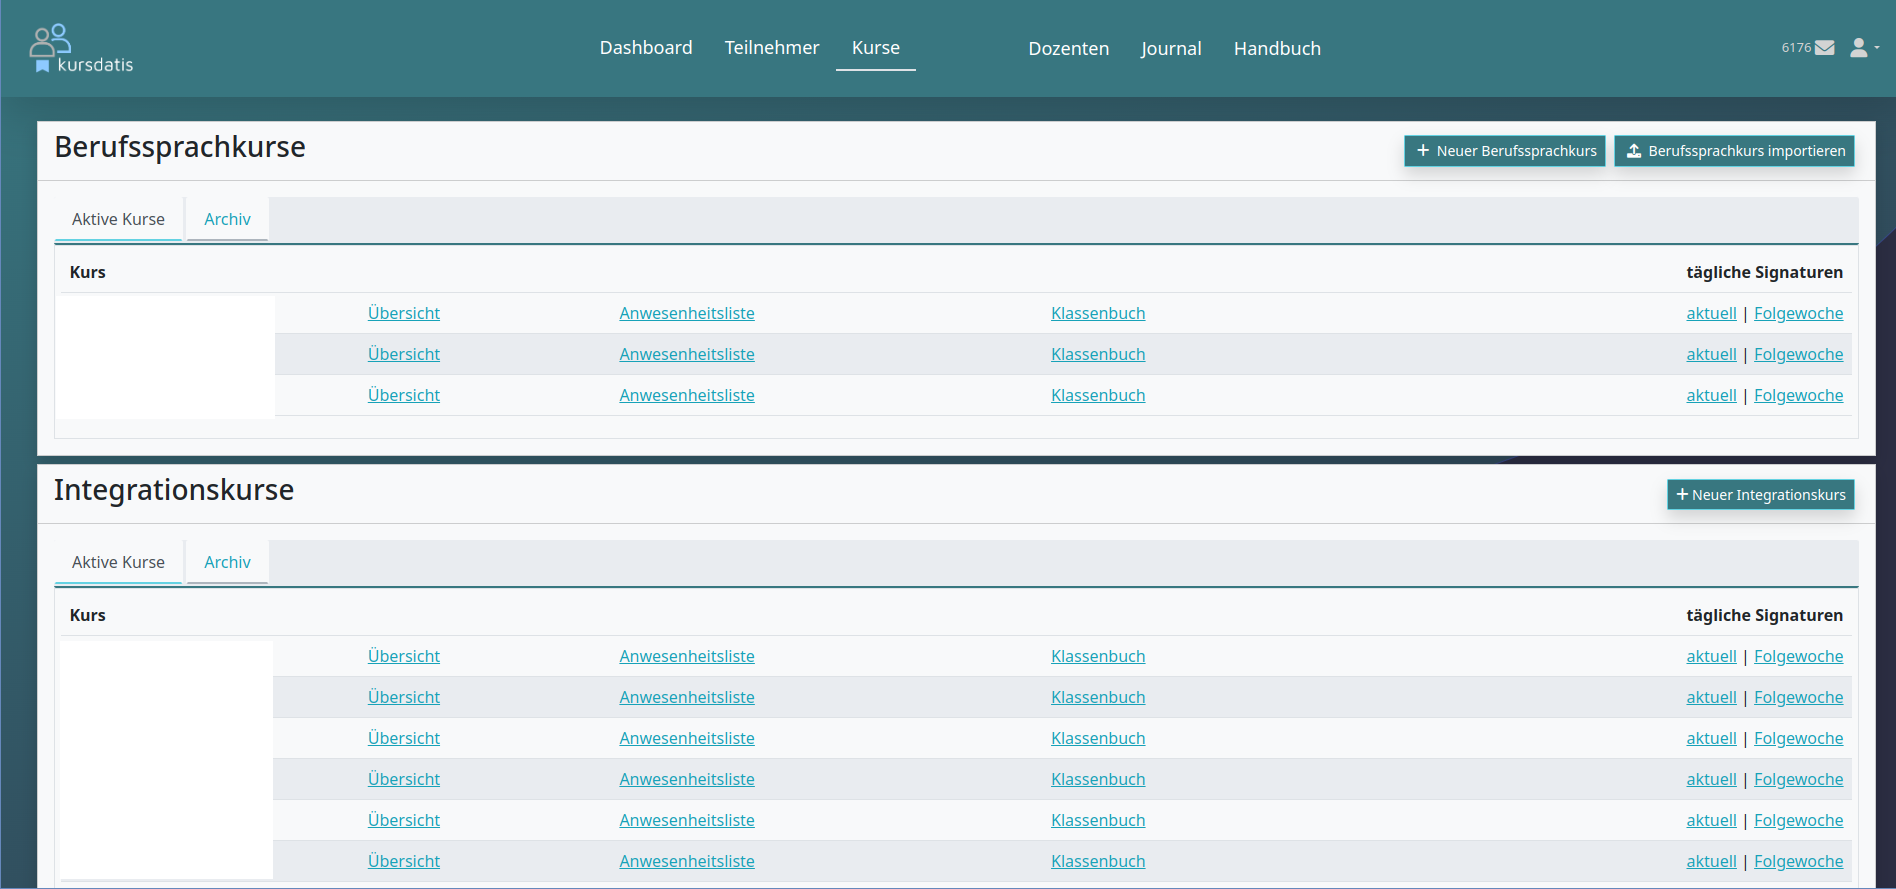The image size is (1896, 889).
Task: Switch to Archiv tab under Berufssprachkurse
Action: tap(227, 219)
